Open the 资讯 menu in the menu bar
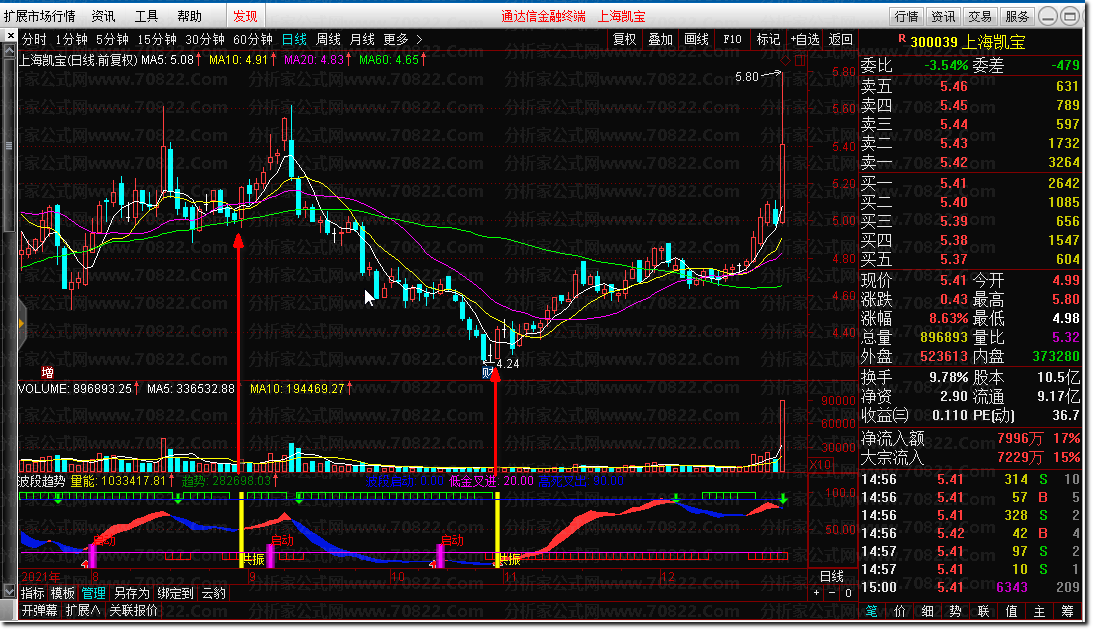 103,15
